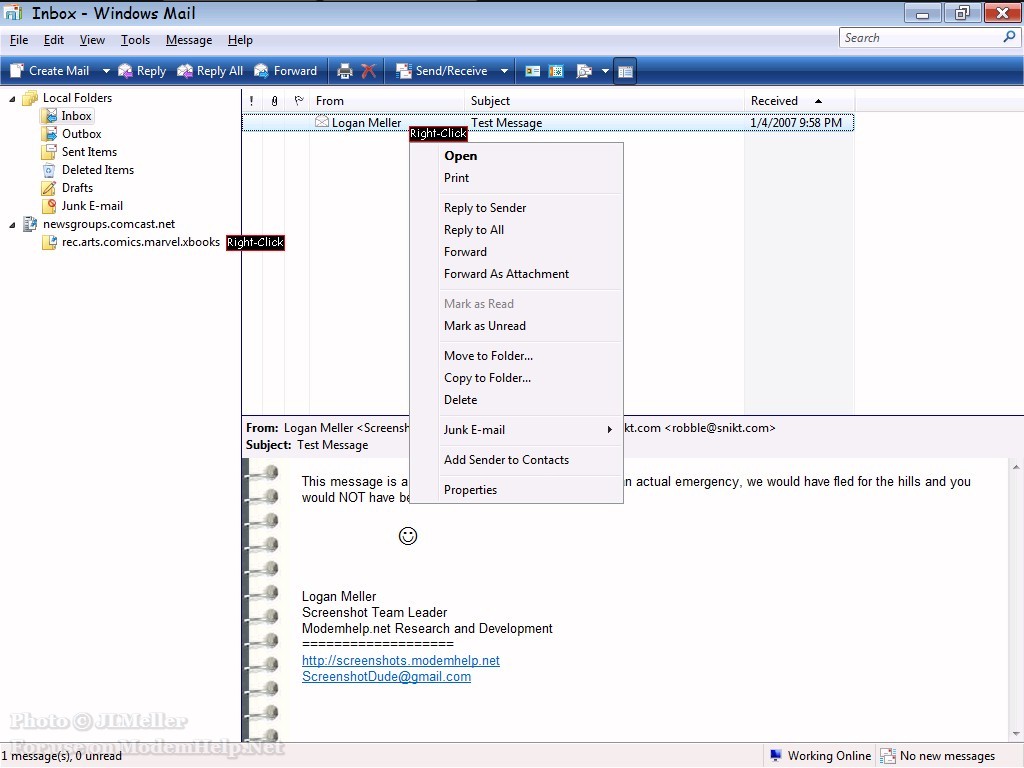The image size is (1024, 768).
Task: Select the Junk E-mail folder
Action: (92, 206)
